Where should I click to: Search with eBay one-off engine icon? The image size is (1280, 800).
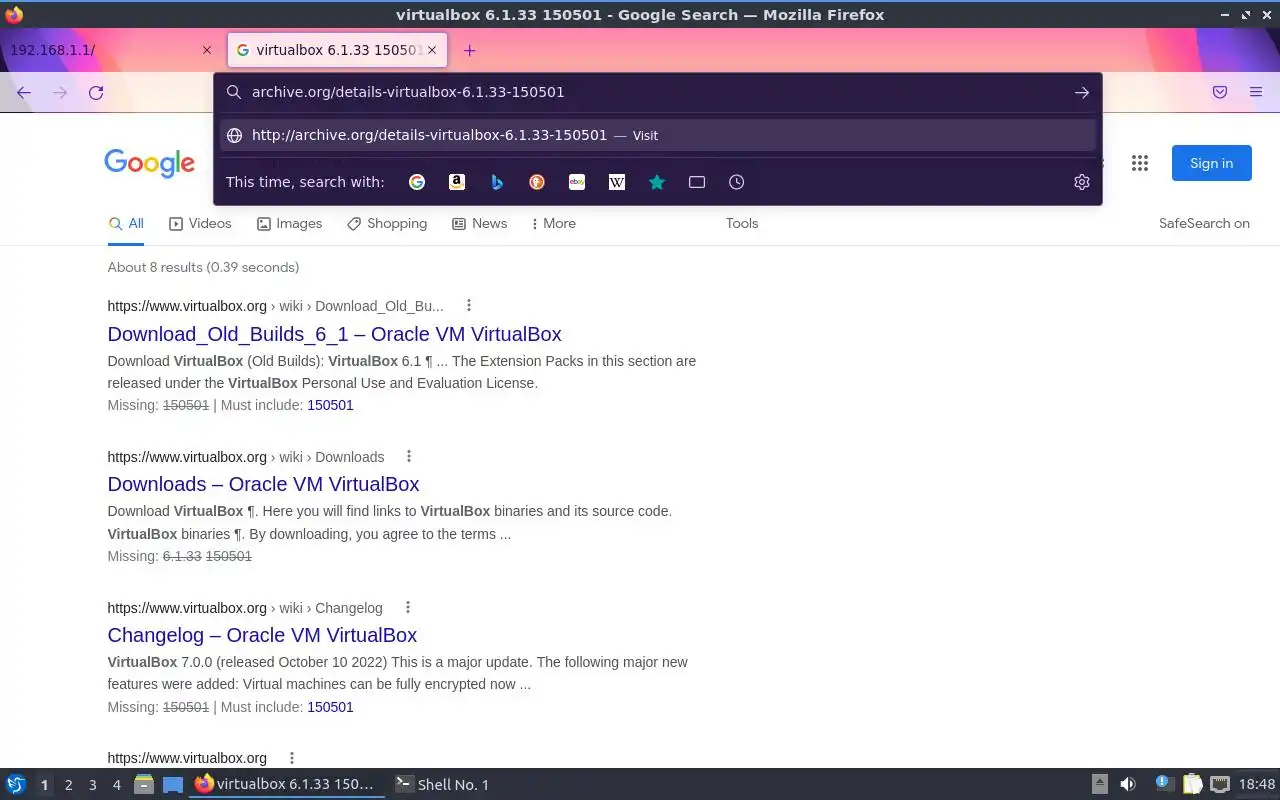point(577,182)
